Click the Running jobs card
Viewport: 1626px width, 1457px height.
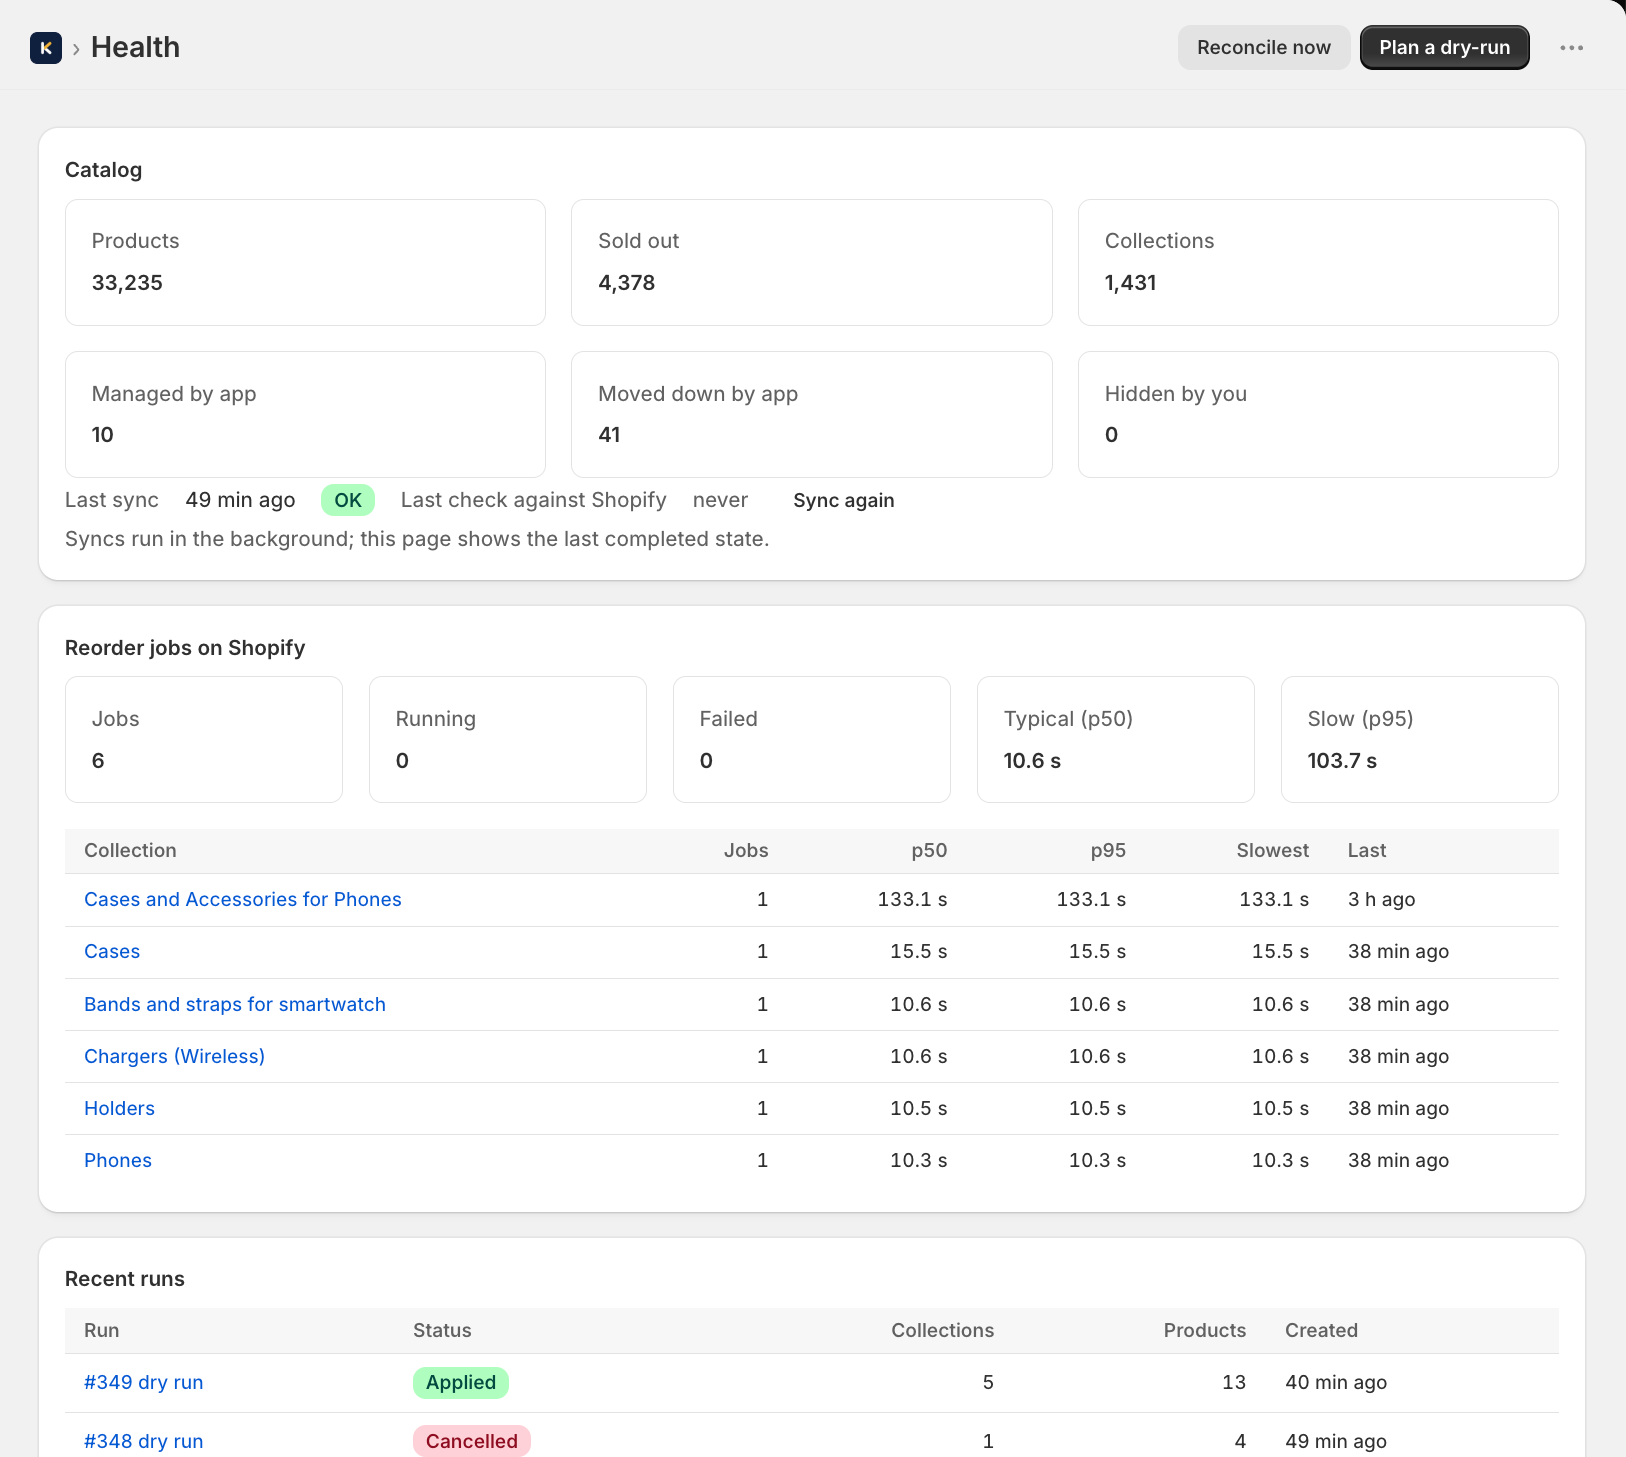pos(508,739)
